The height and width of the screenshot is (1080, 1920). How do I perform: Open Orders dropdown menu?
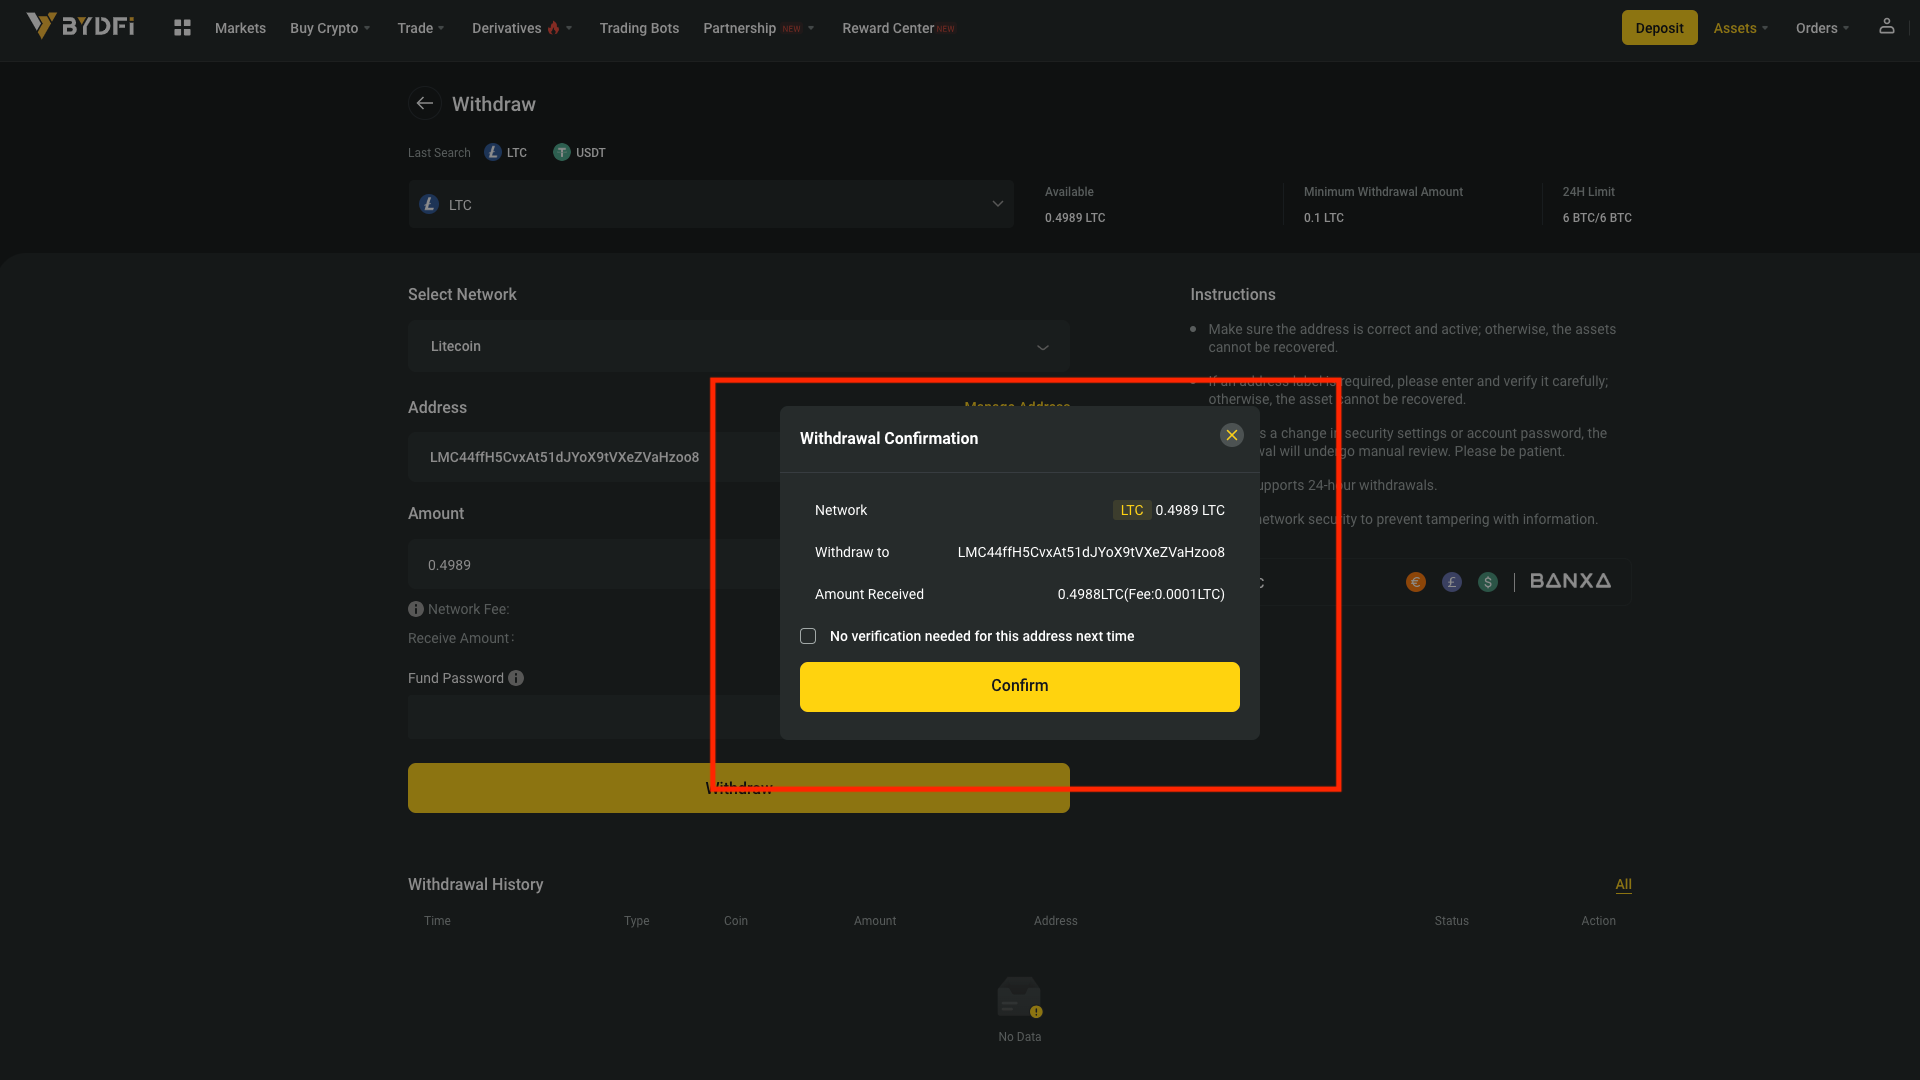pyautogui.click(x=1822, y=28)
